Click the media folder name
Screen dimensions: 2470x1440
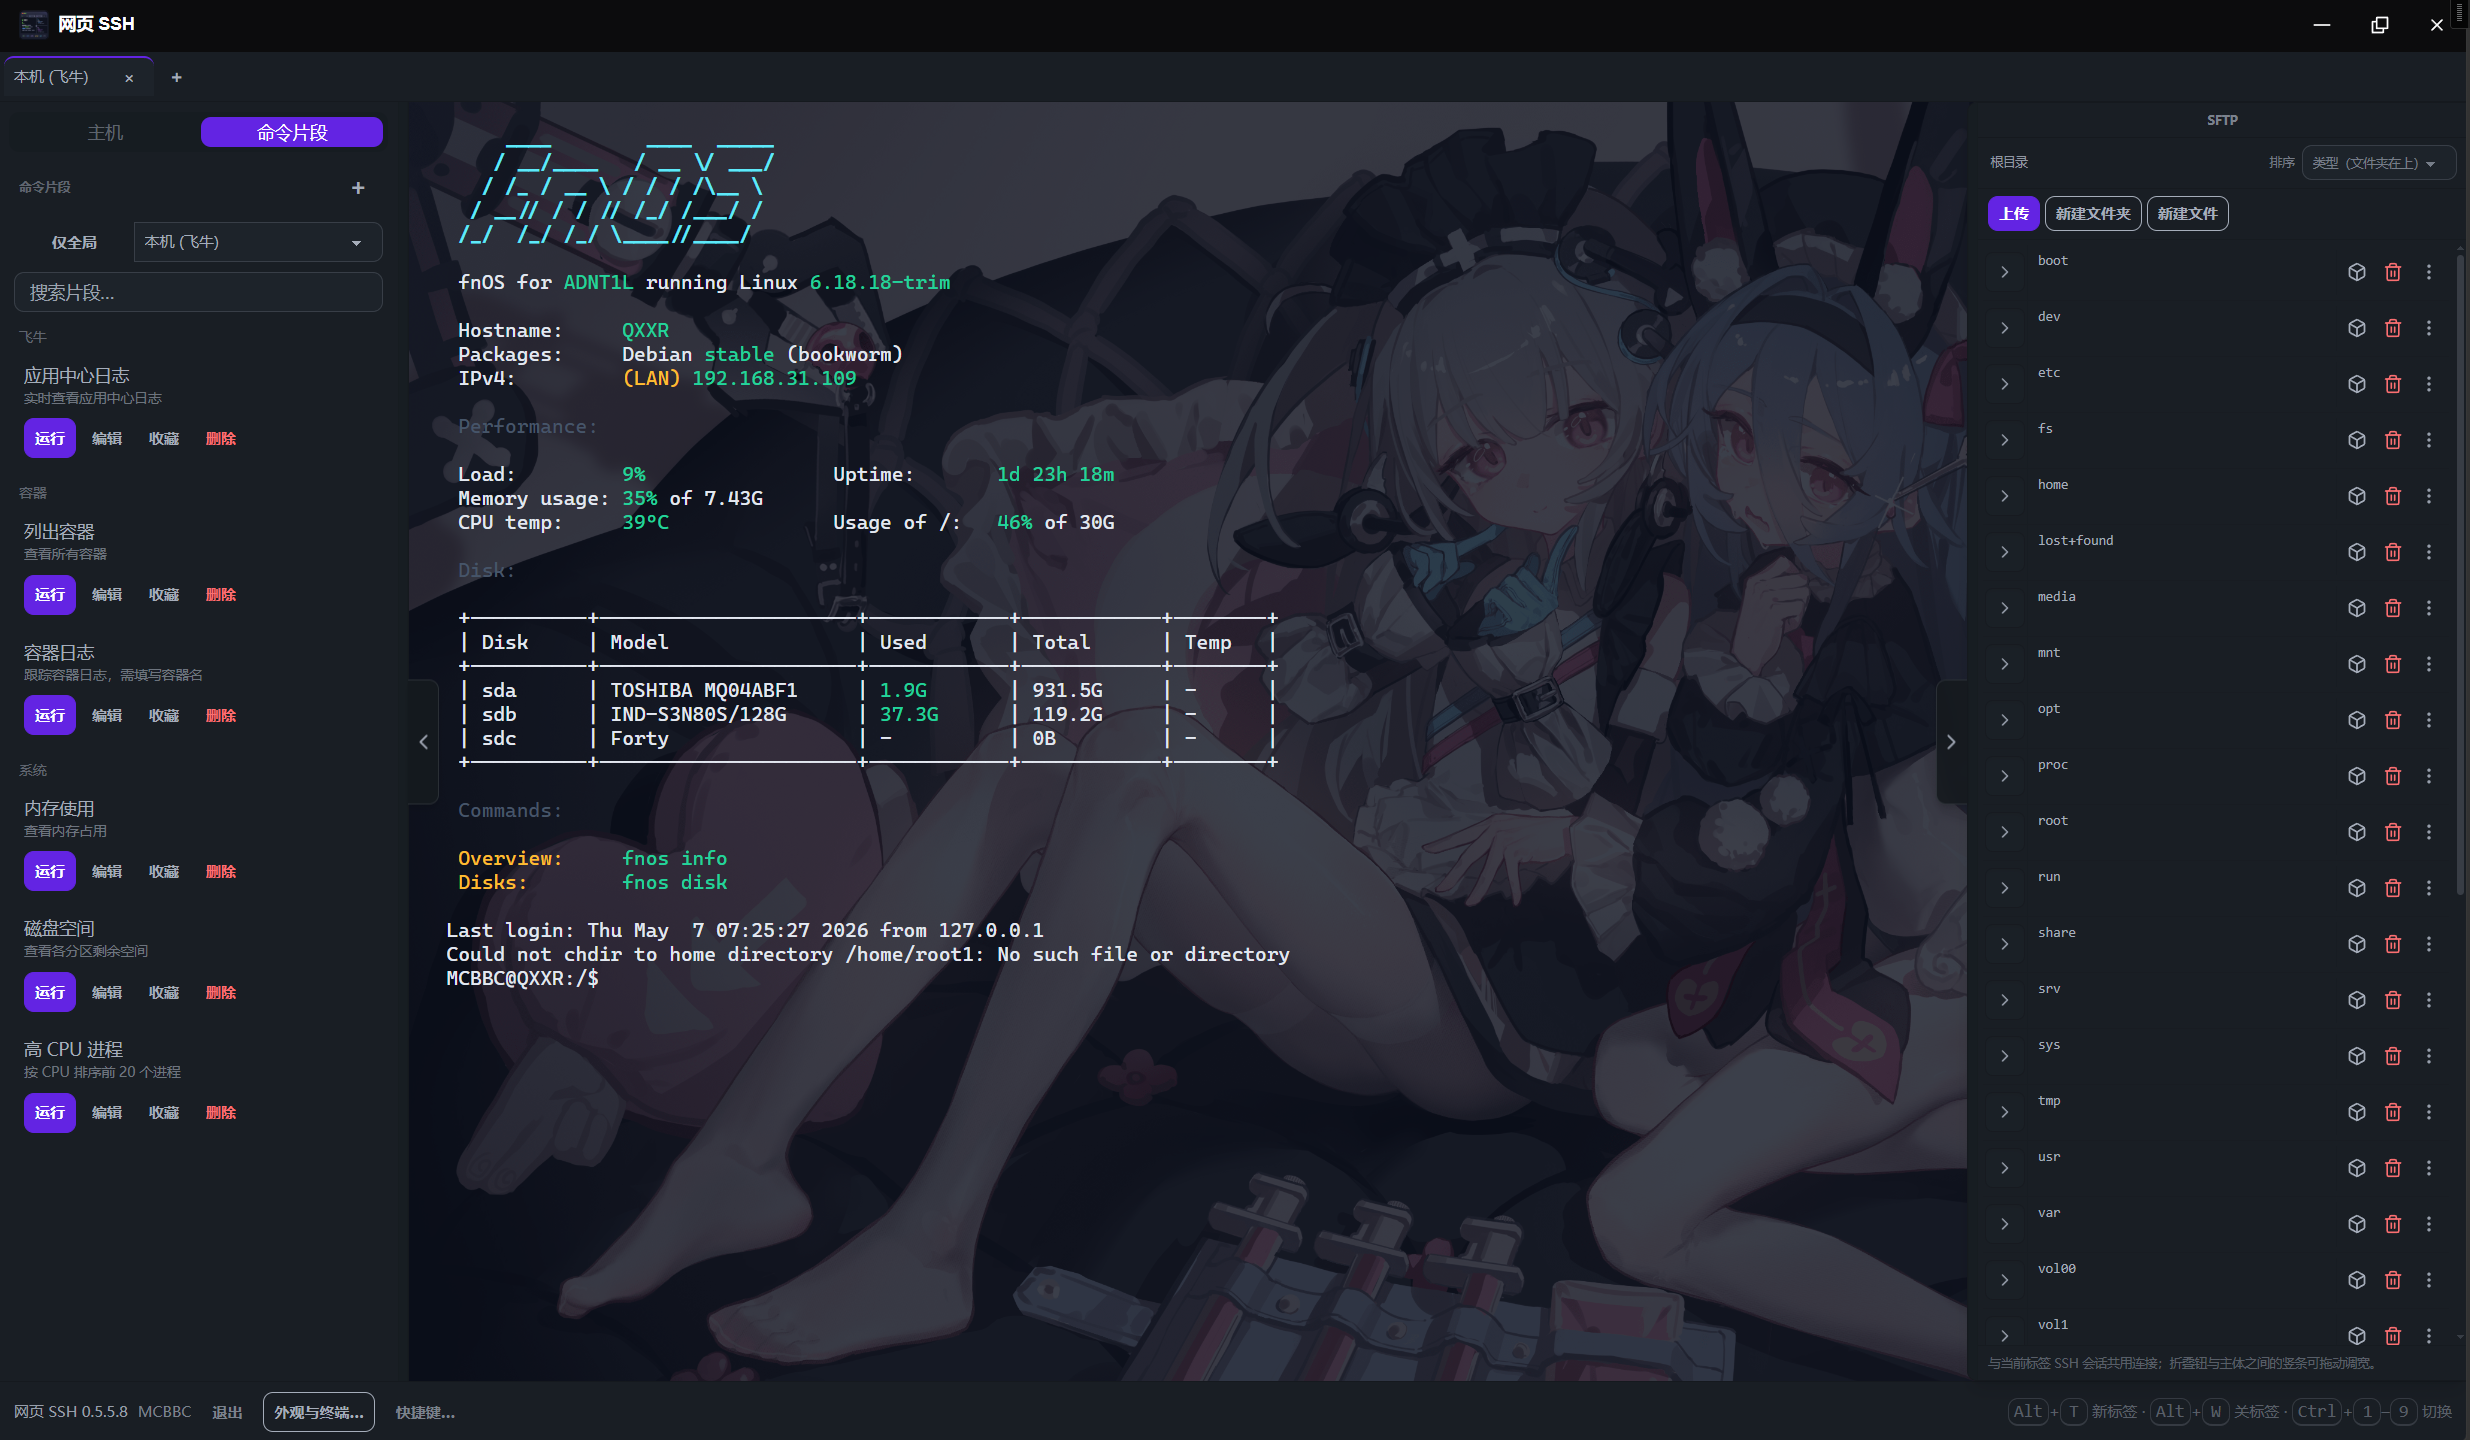[2056, 597]
